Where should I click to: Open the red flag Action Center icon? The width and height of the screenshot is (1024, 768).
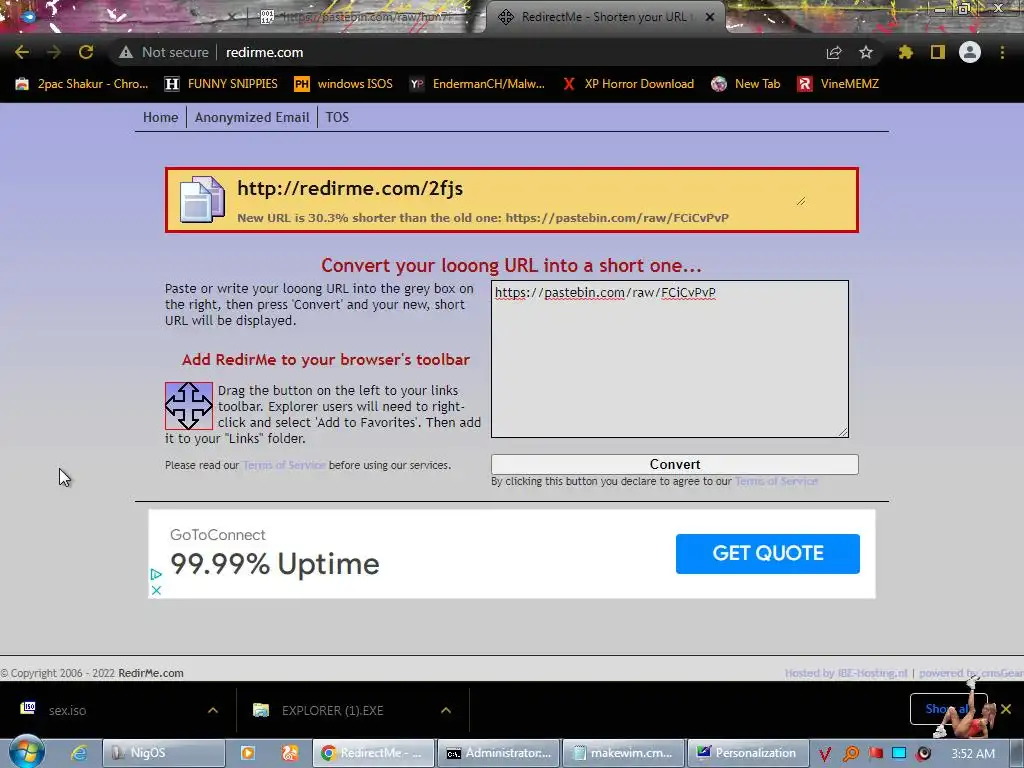tap(876, 754)
